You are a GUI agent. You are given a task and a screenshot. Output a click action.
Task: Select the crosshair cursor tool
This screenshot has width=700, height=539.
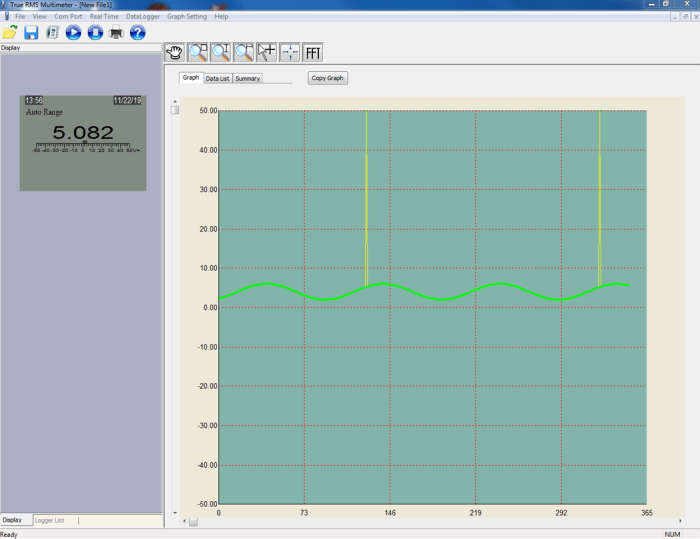(290, 53)
